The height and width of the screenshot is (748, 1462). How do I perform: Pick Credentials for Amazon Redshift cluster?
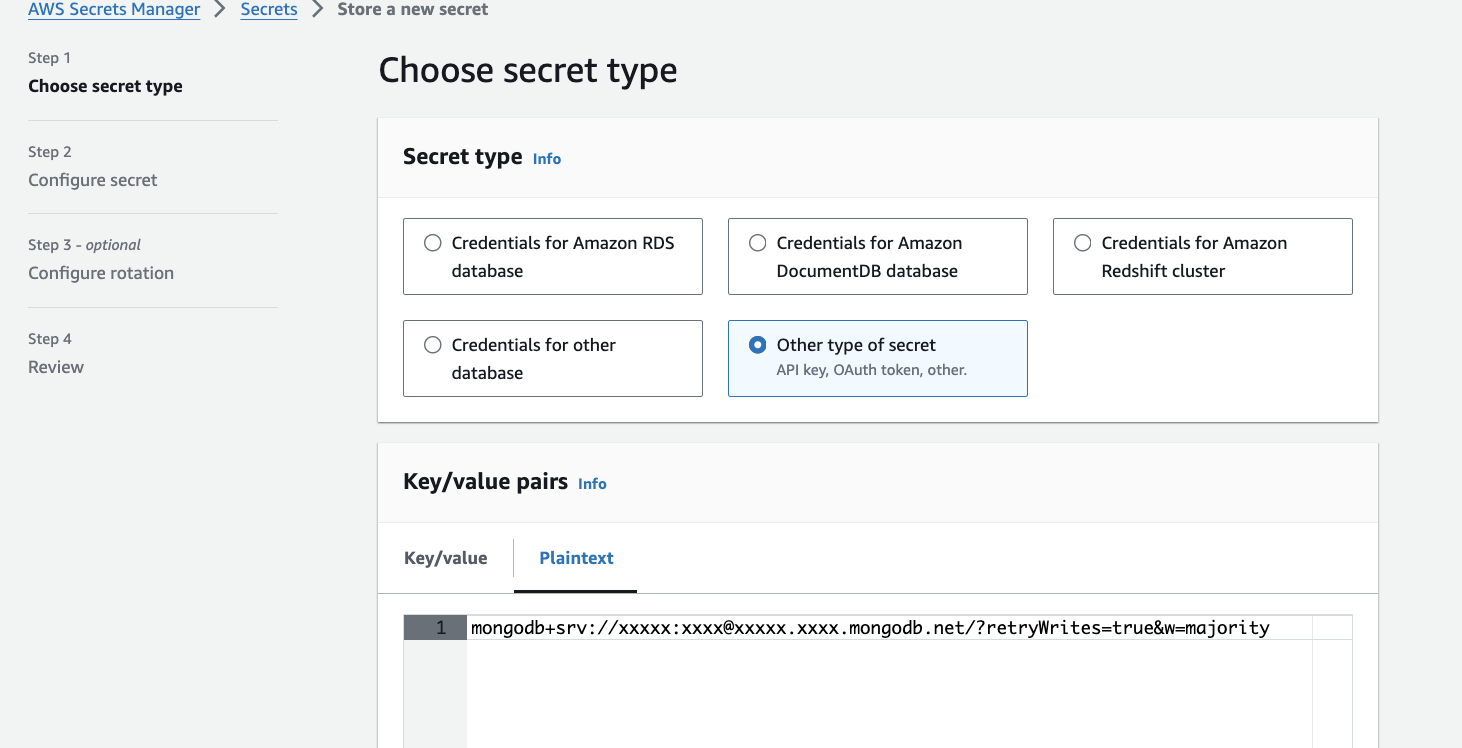click(x=1082, y=243)
